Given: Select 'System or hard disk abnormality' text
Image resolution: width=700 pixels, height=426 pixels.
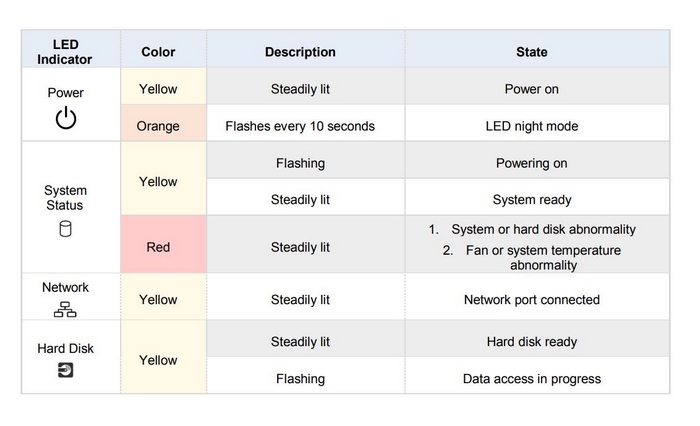Looking at the screenshot, I should 543,229.
